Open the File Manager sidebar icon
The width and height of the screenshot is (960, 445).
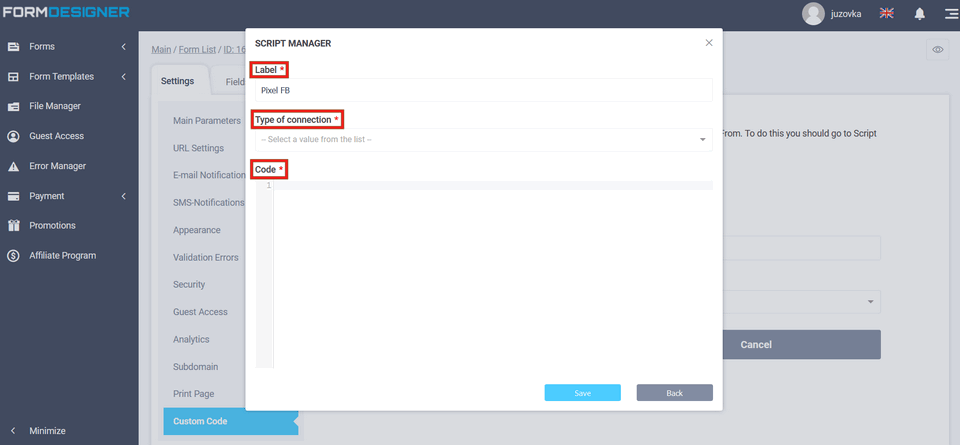click(x=13, y=107)
